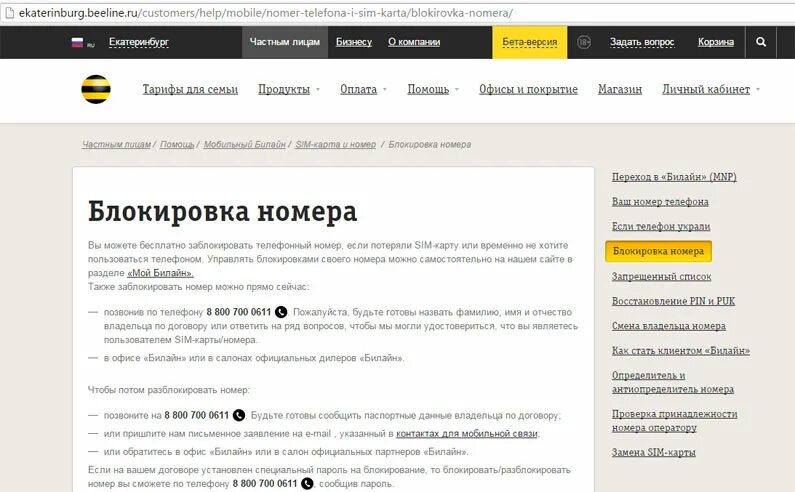Click breadcrumb Частным лицам
The image size is (795, 492).
click(x=117, y=145)
